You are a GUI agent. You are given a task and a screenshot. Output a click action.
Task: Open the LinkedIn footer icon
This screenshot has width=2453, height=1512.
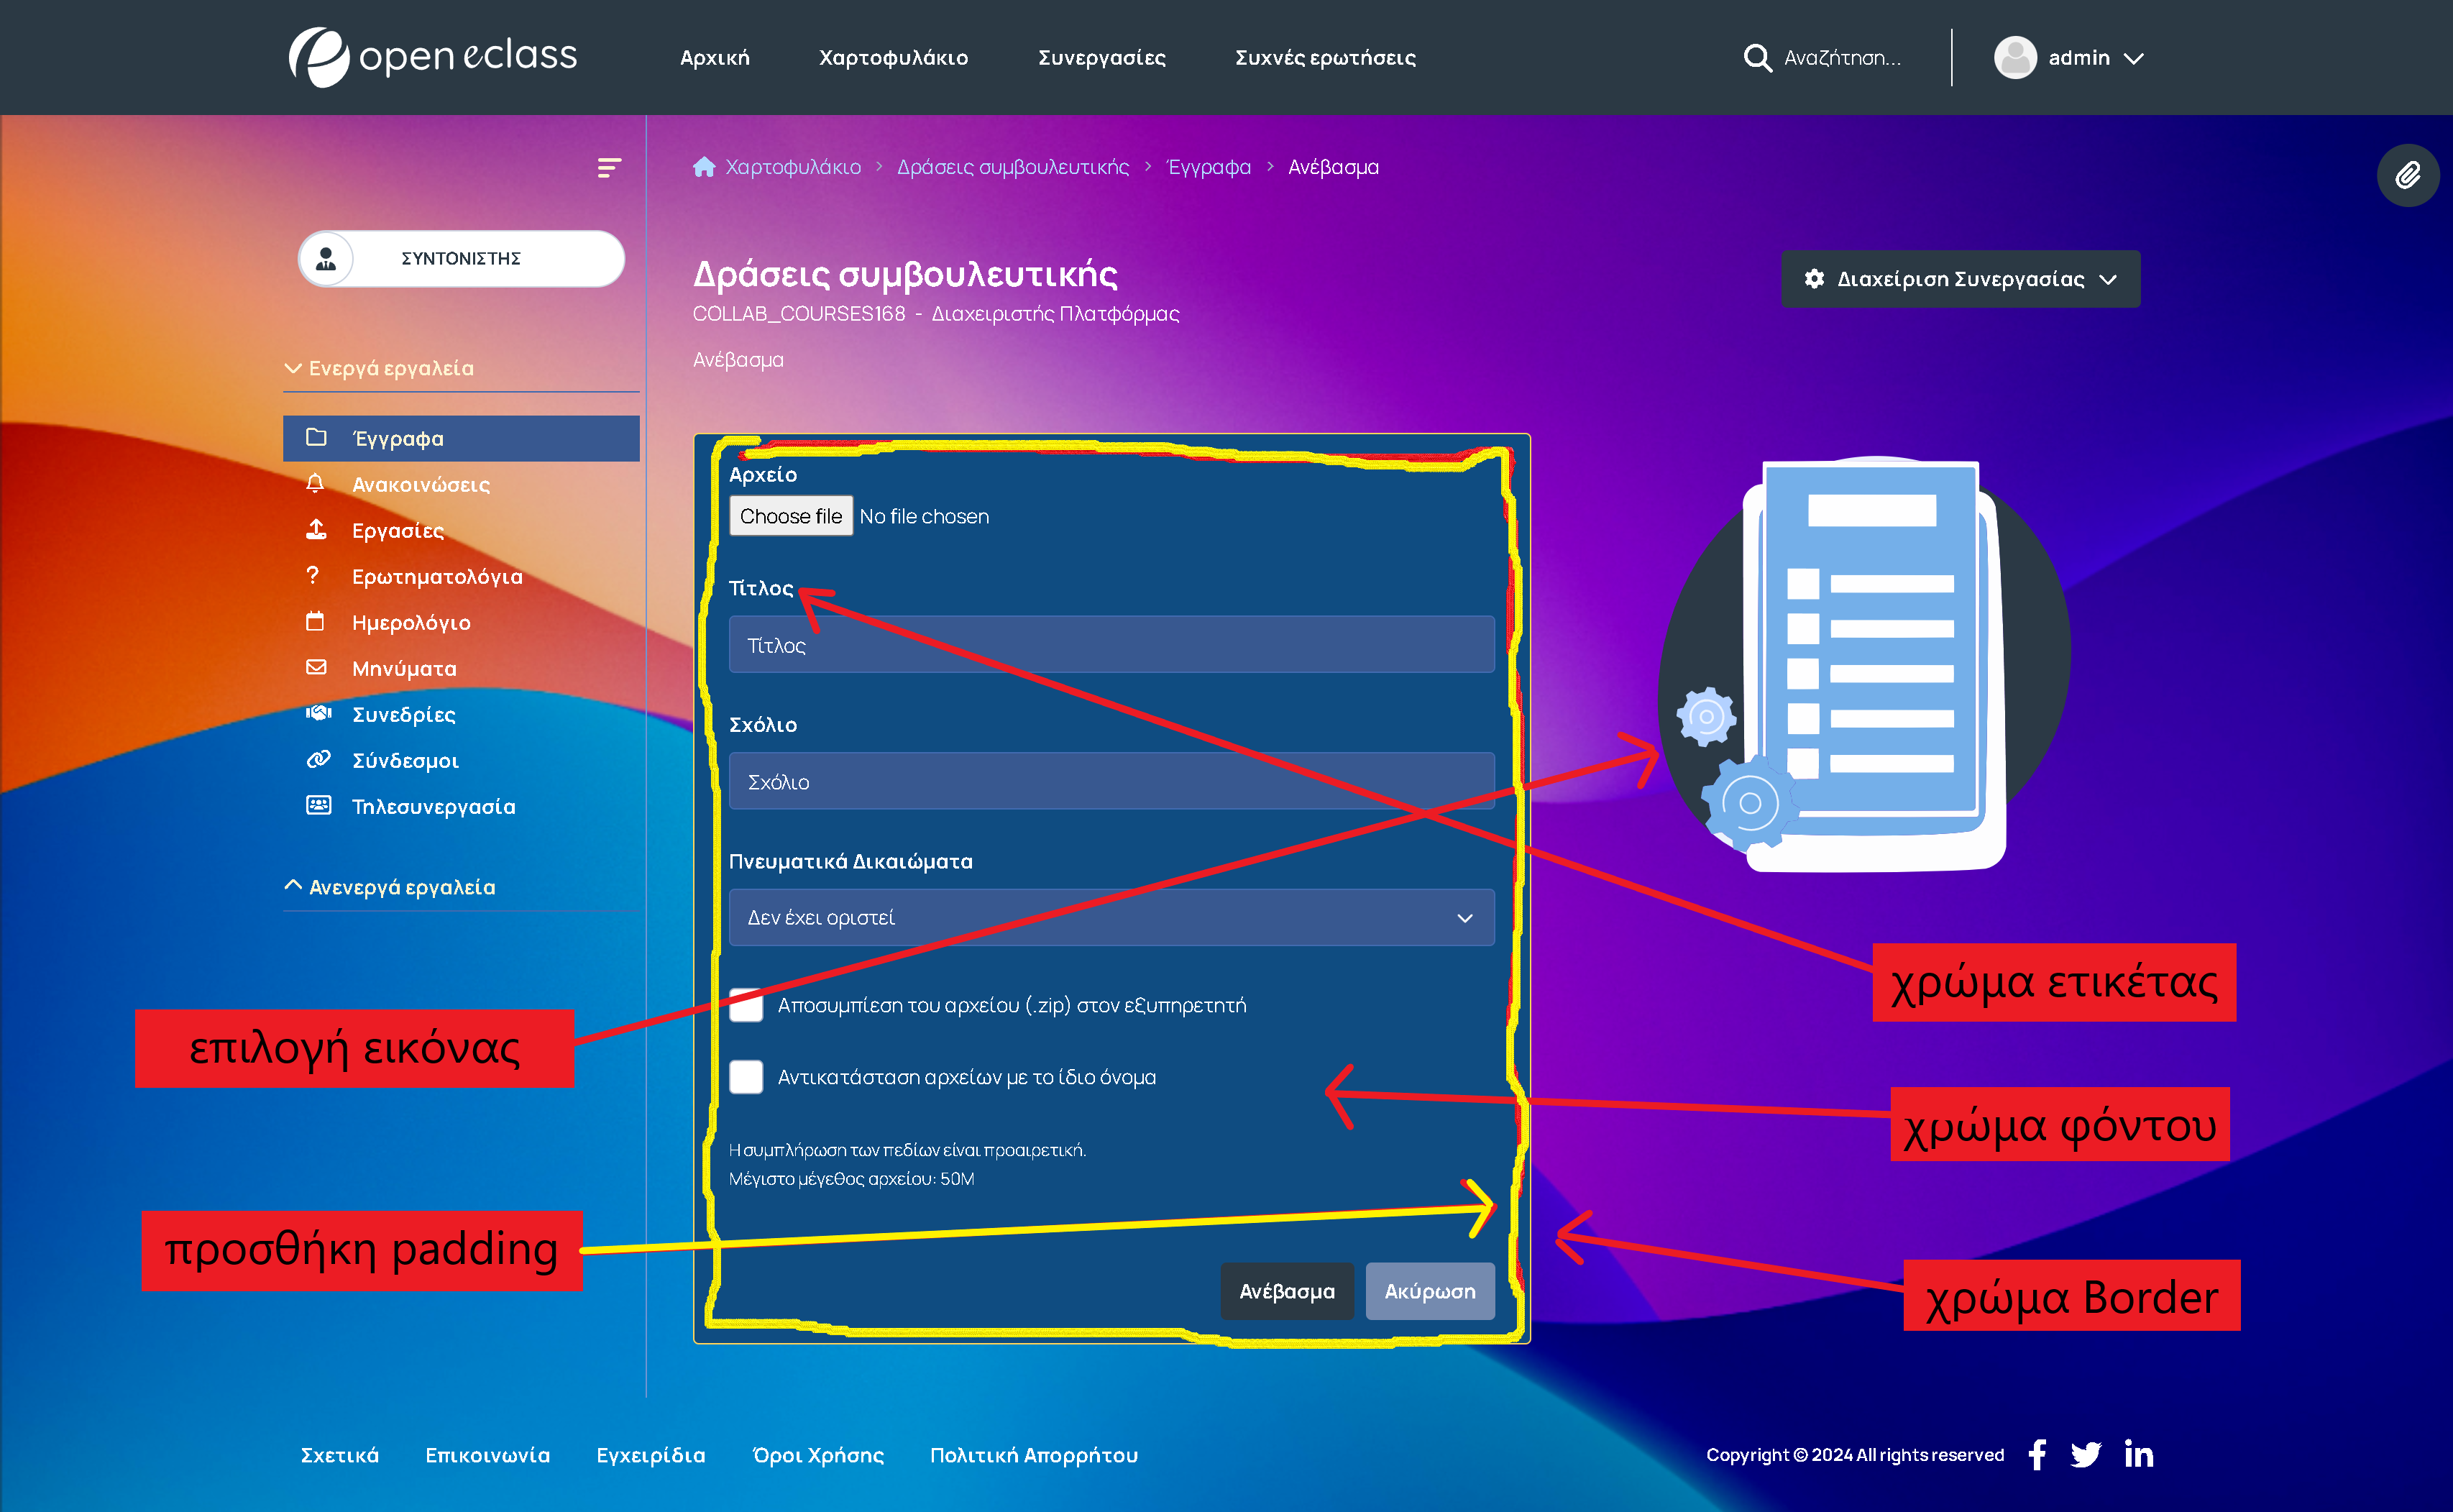[2139, 1455]
